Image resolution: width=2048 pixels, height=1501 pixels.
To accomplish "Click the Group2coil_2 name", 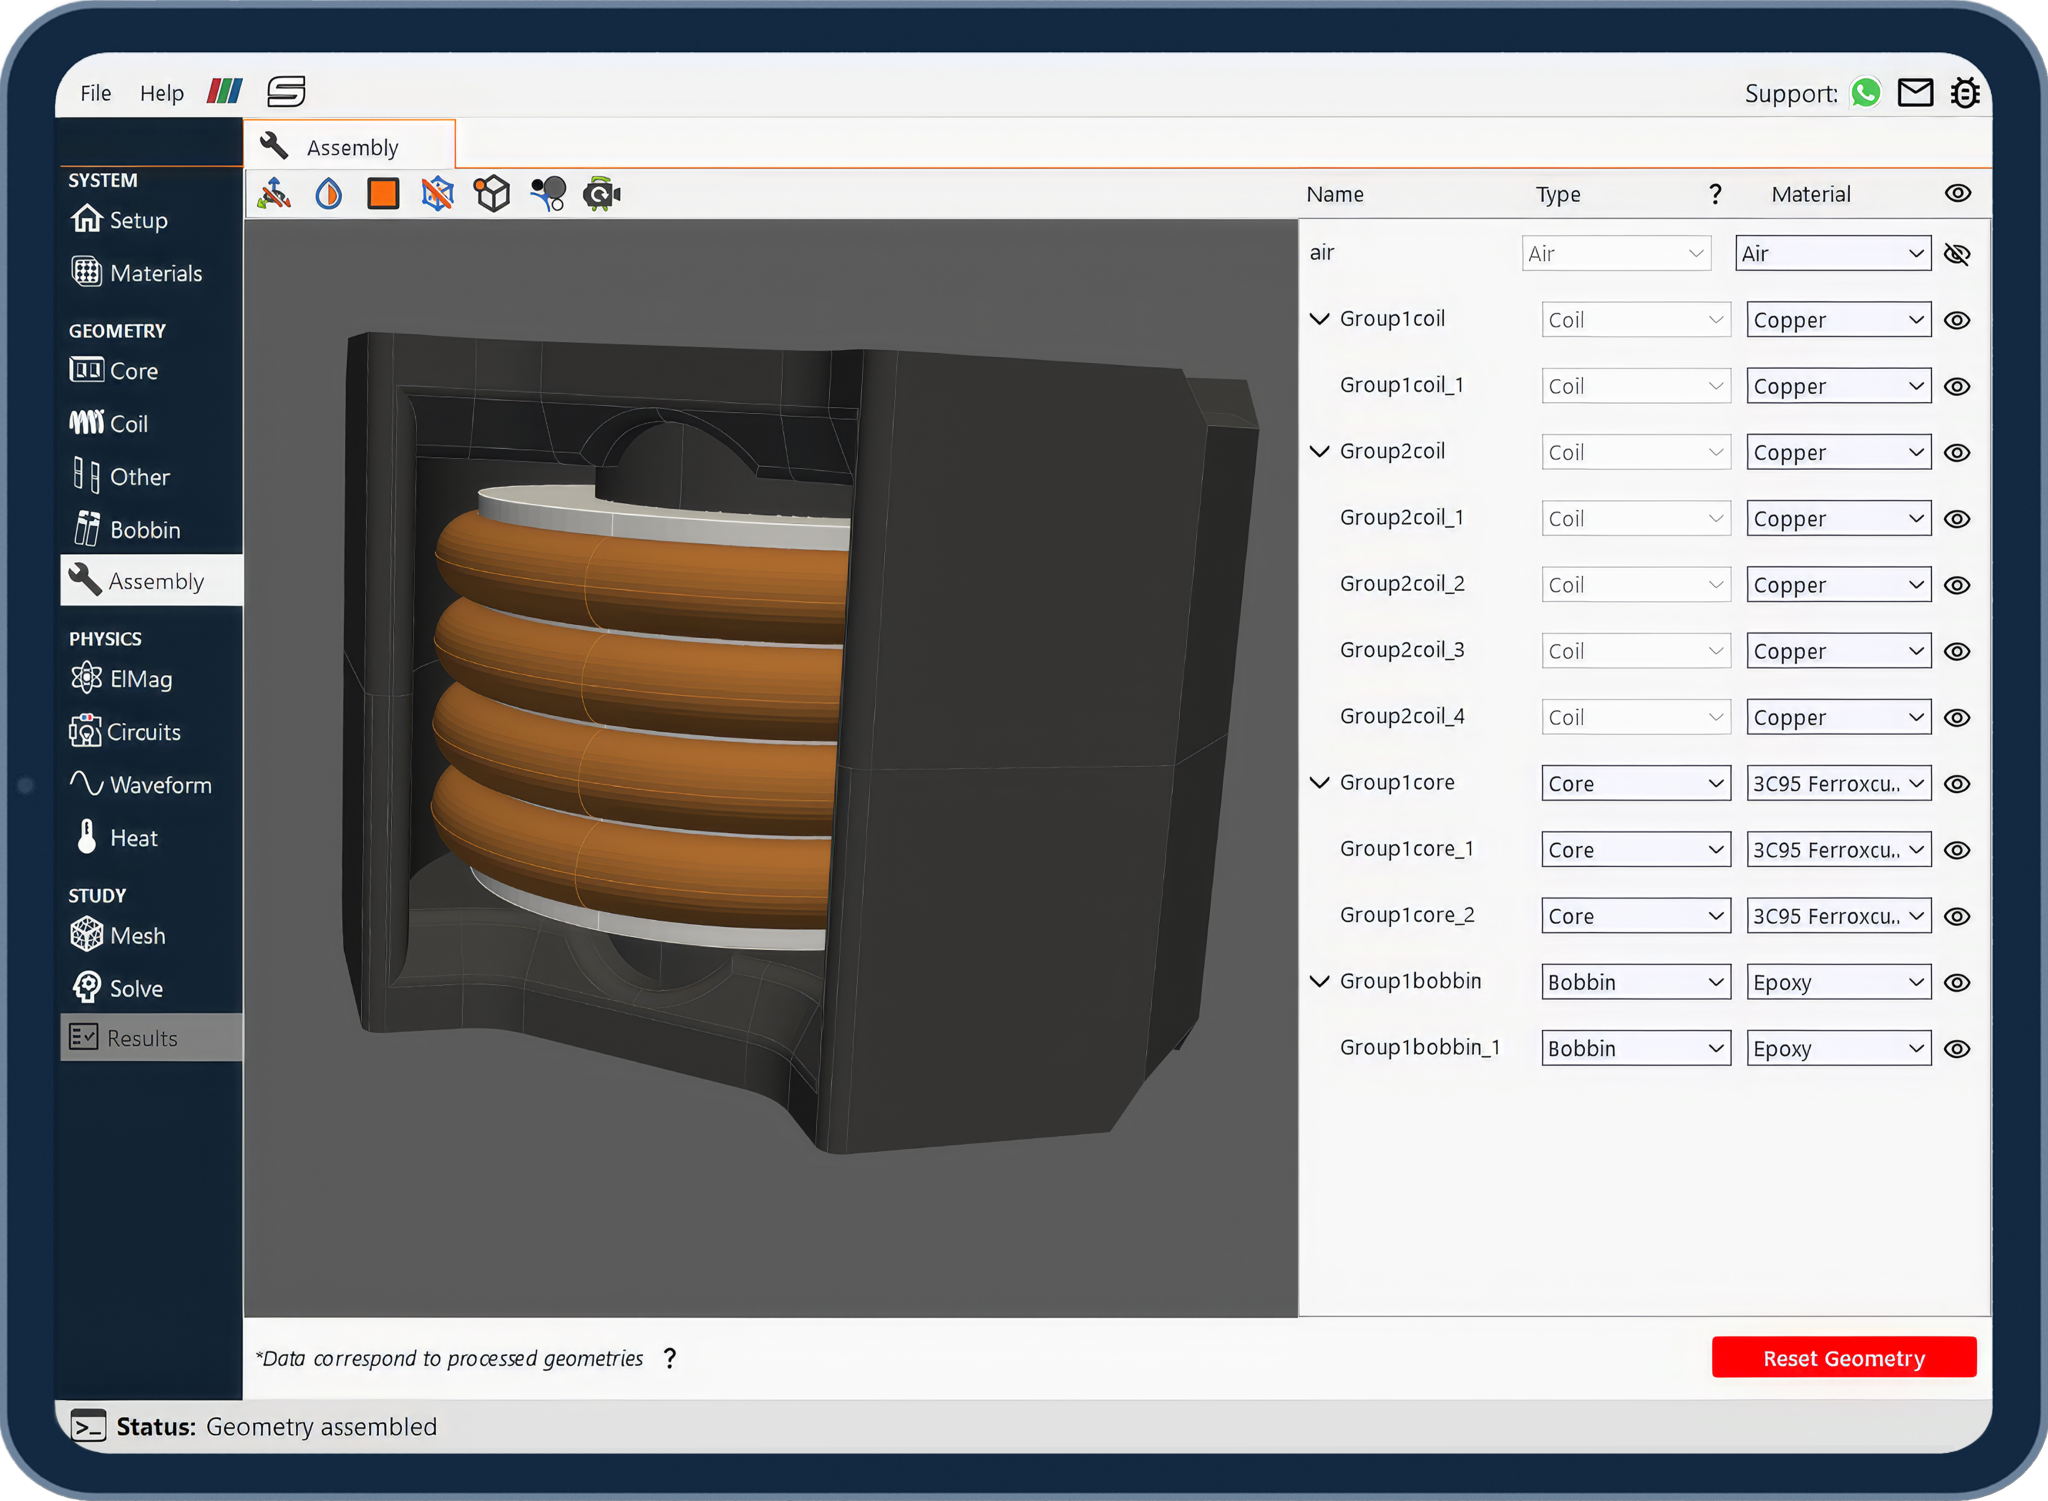I will pyautogui.click(x=1402, y=584).
